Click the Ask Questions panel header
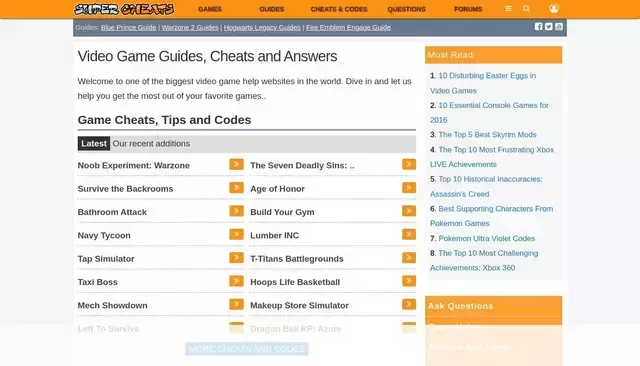 click(493, 306)
